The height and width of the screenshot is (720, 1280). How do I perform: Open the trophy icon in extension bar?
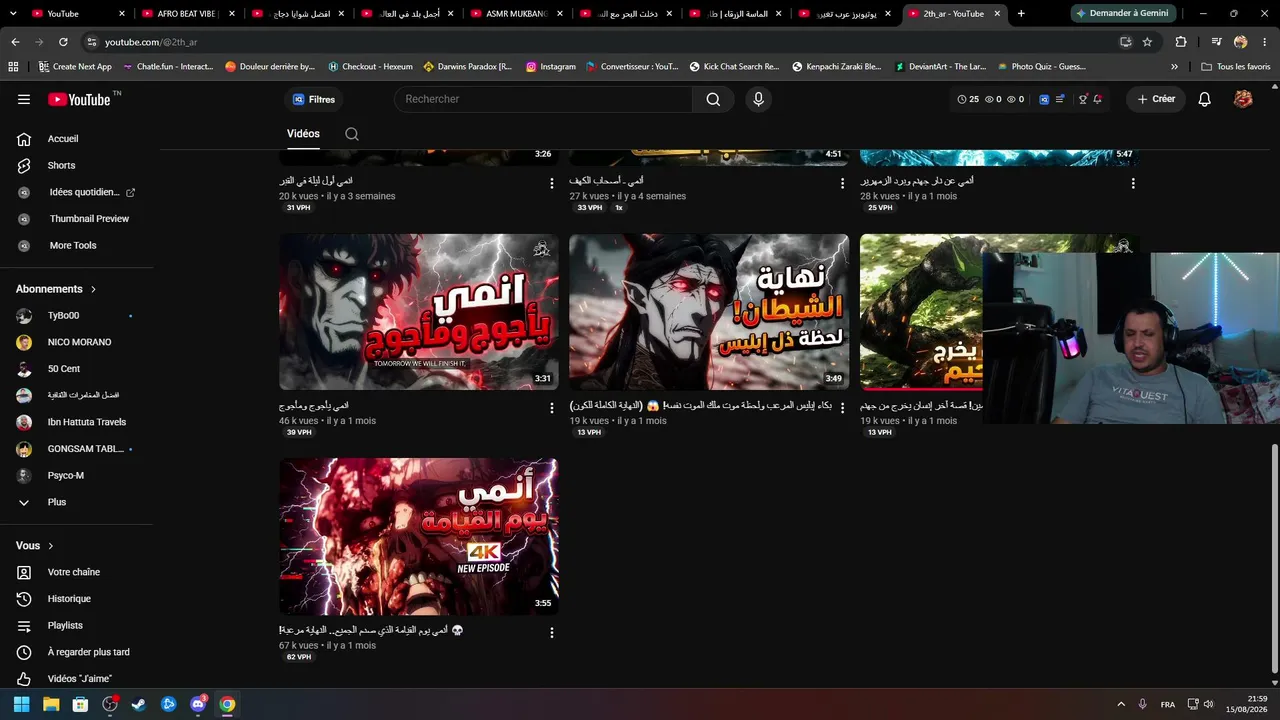point(1082,99)
